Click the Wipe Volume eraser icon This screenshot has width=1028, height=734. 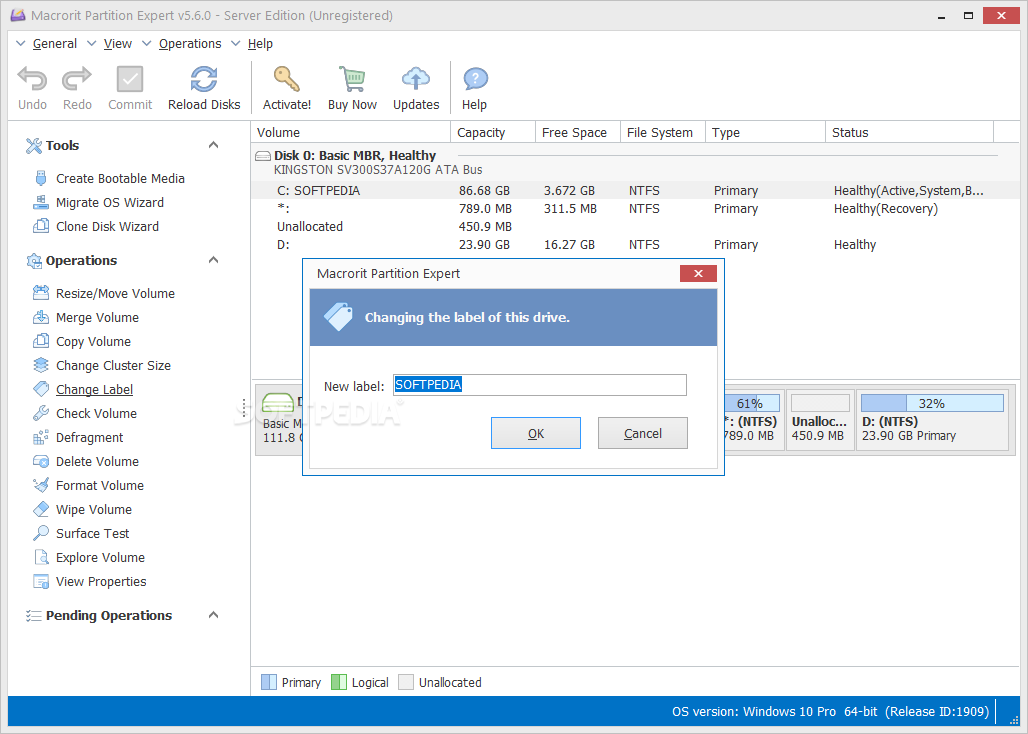click(41, 509)
